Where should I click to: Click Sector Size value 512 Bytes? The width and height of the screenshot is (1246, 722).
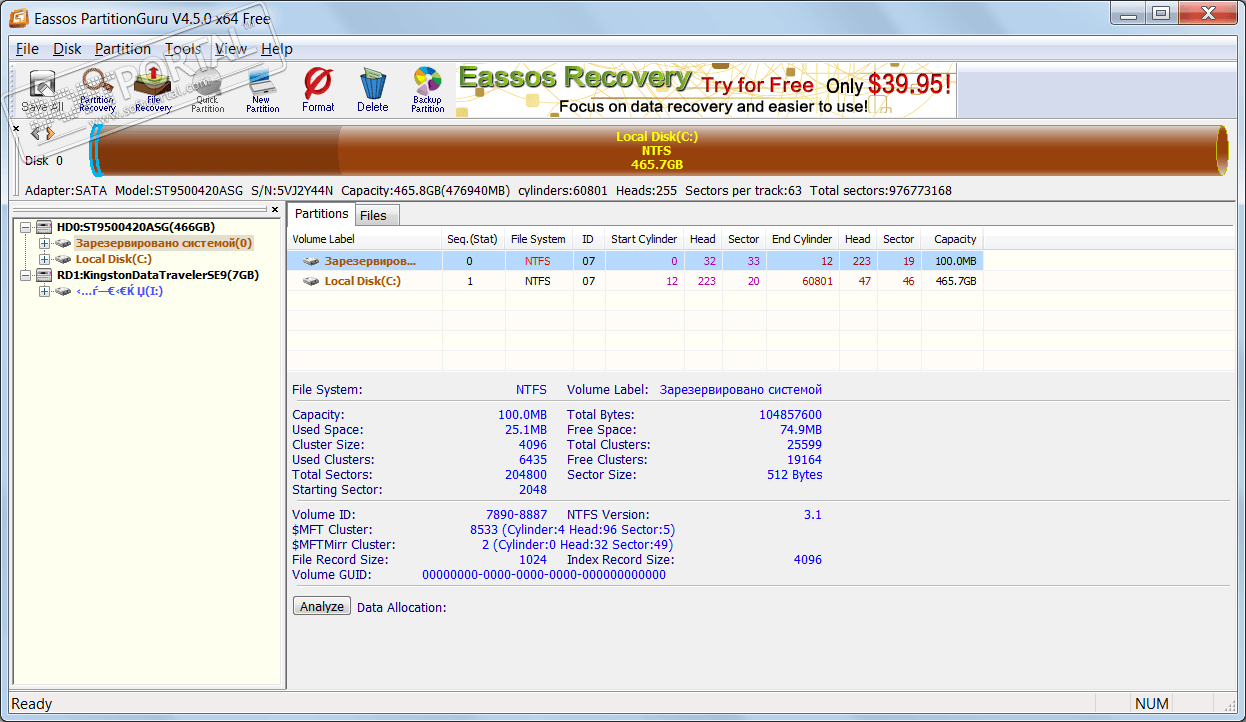coord(795,475)
